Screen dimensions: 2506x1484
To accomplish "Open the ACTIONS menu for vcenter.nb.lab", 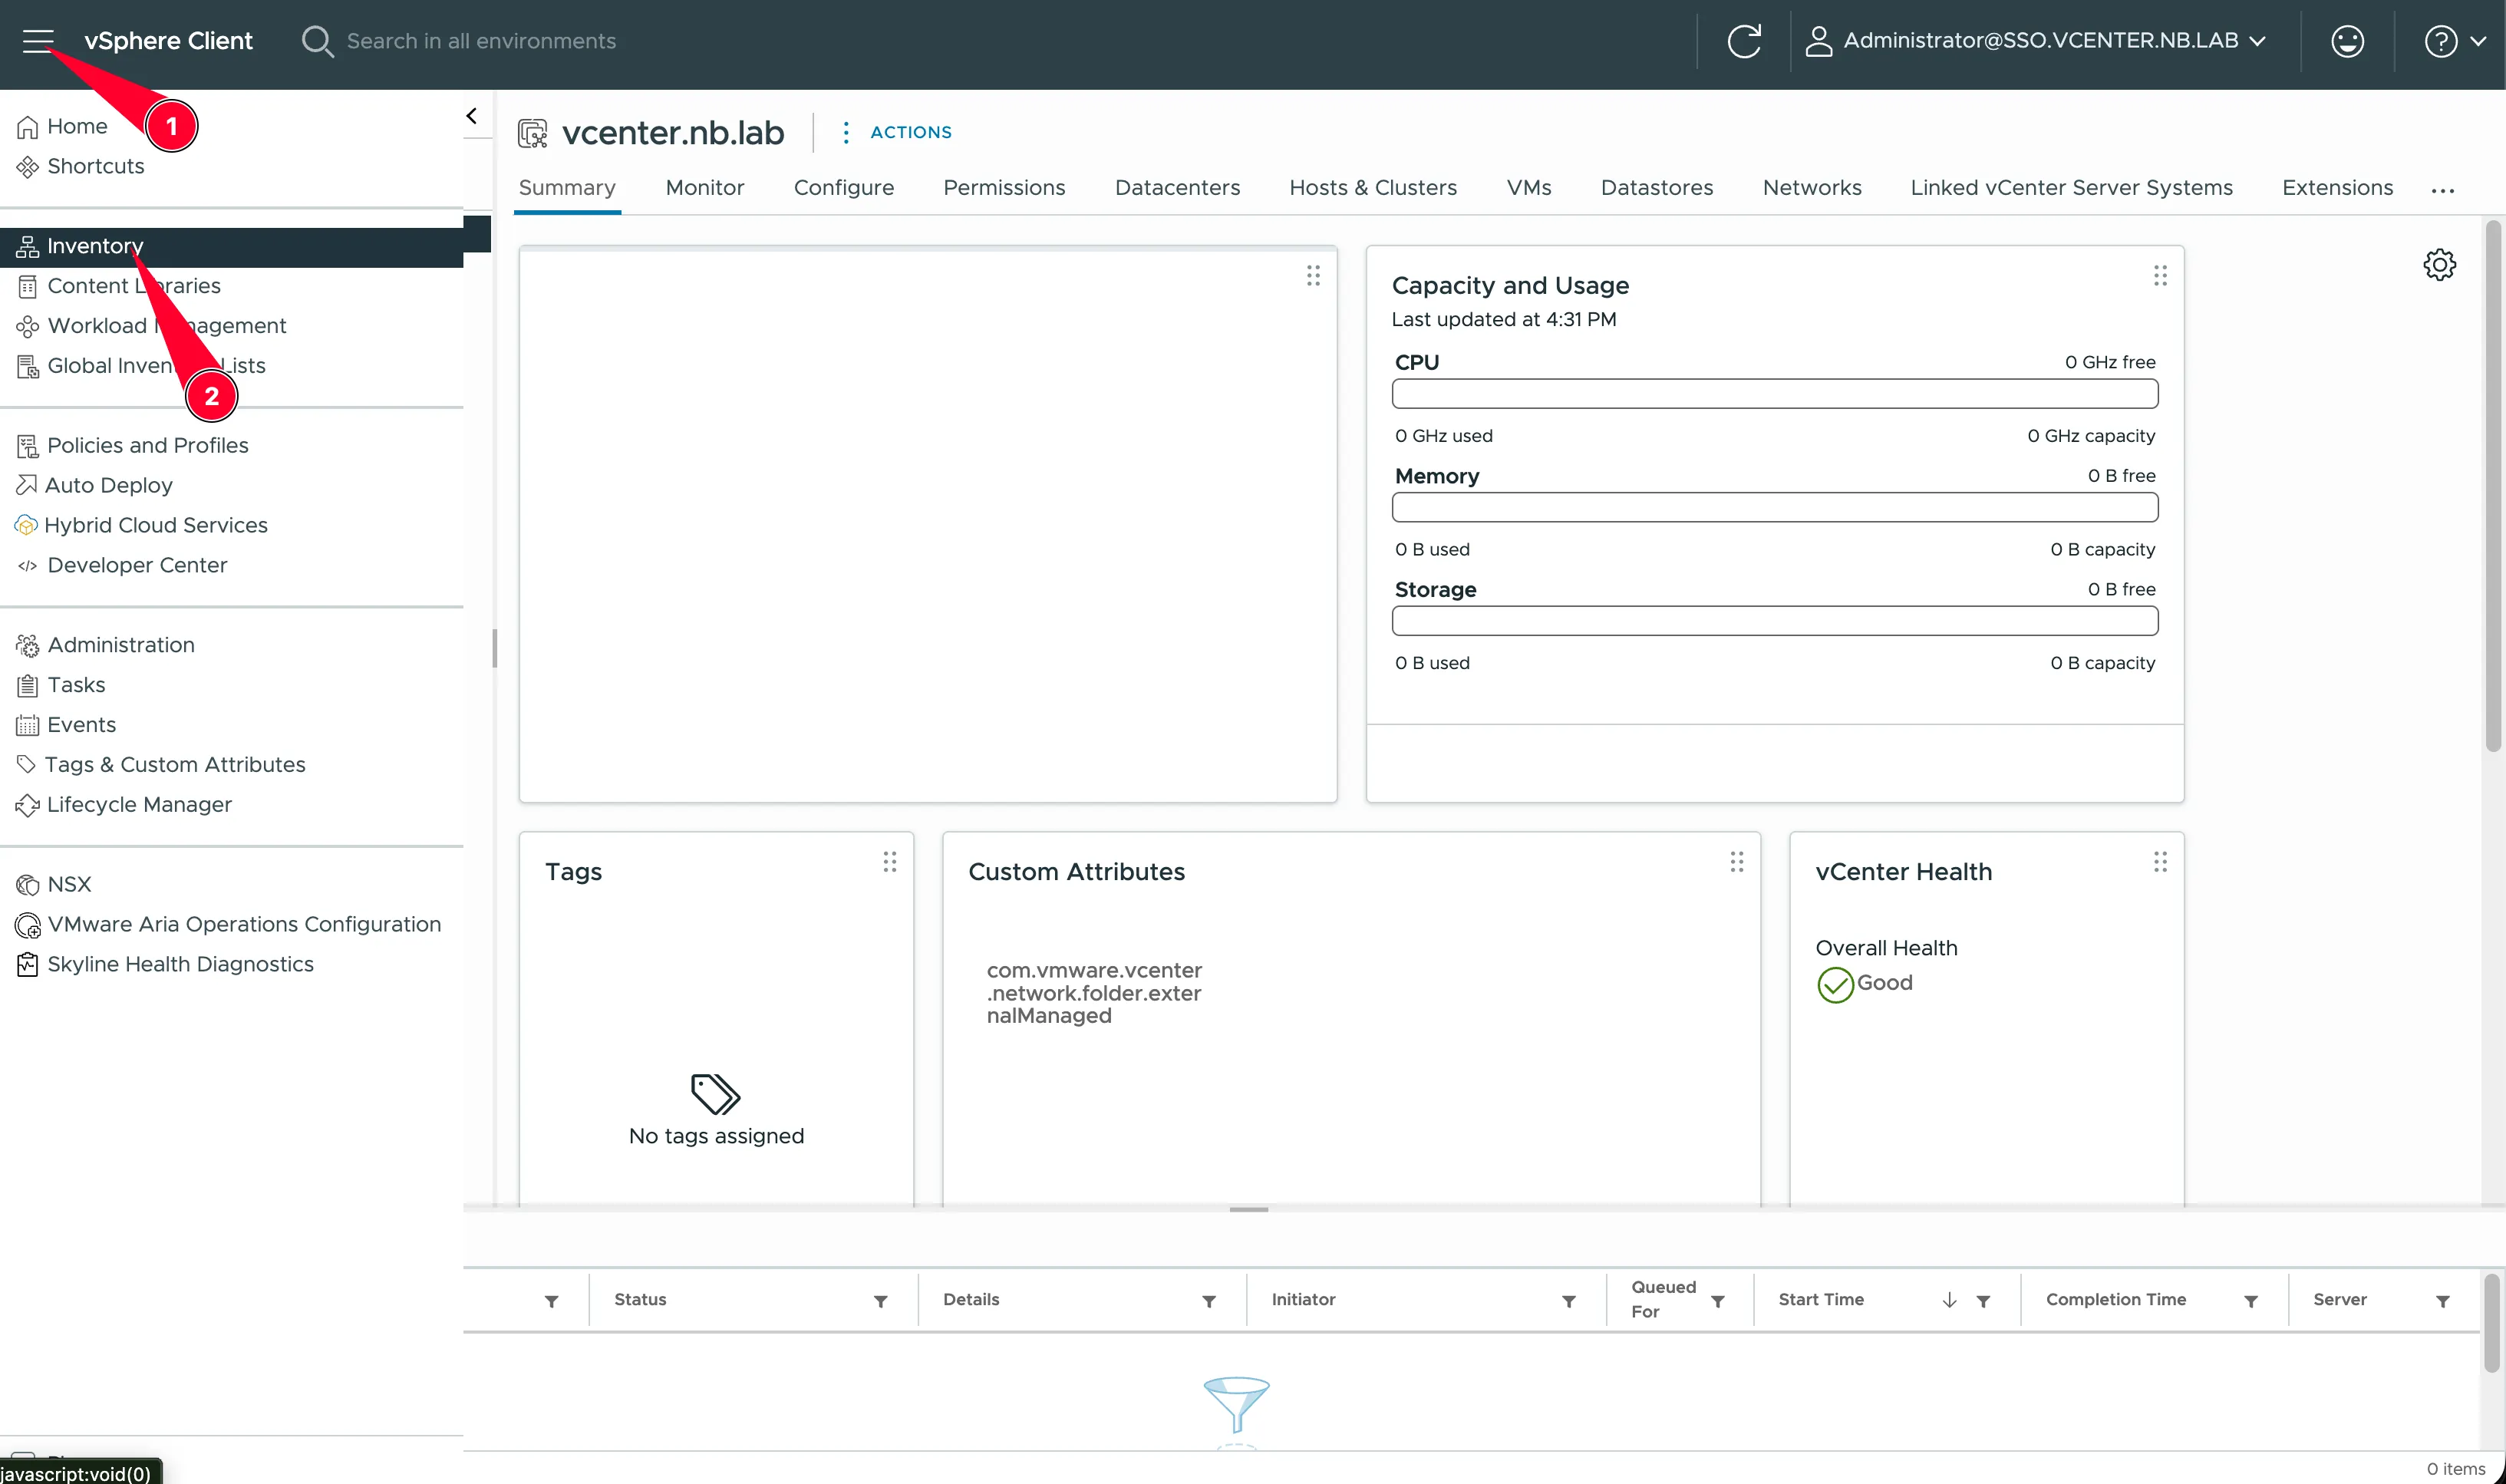I will coord(897,132).
